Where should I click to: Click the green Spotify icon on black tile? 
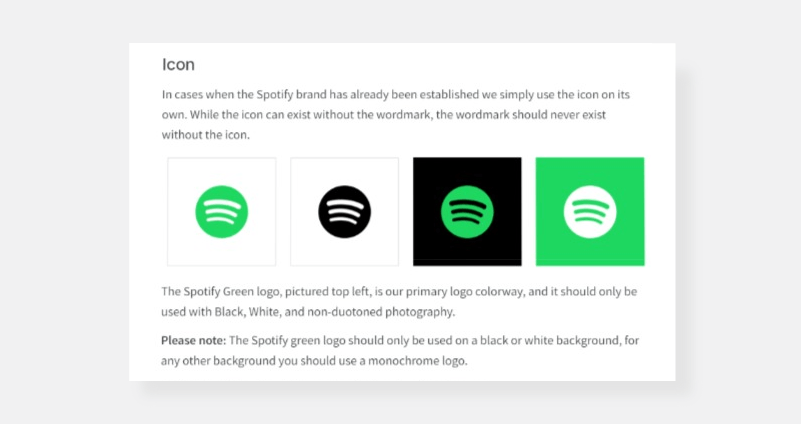(x=467, y=212)
